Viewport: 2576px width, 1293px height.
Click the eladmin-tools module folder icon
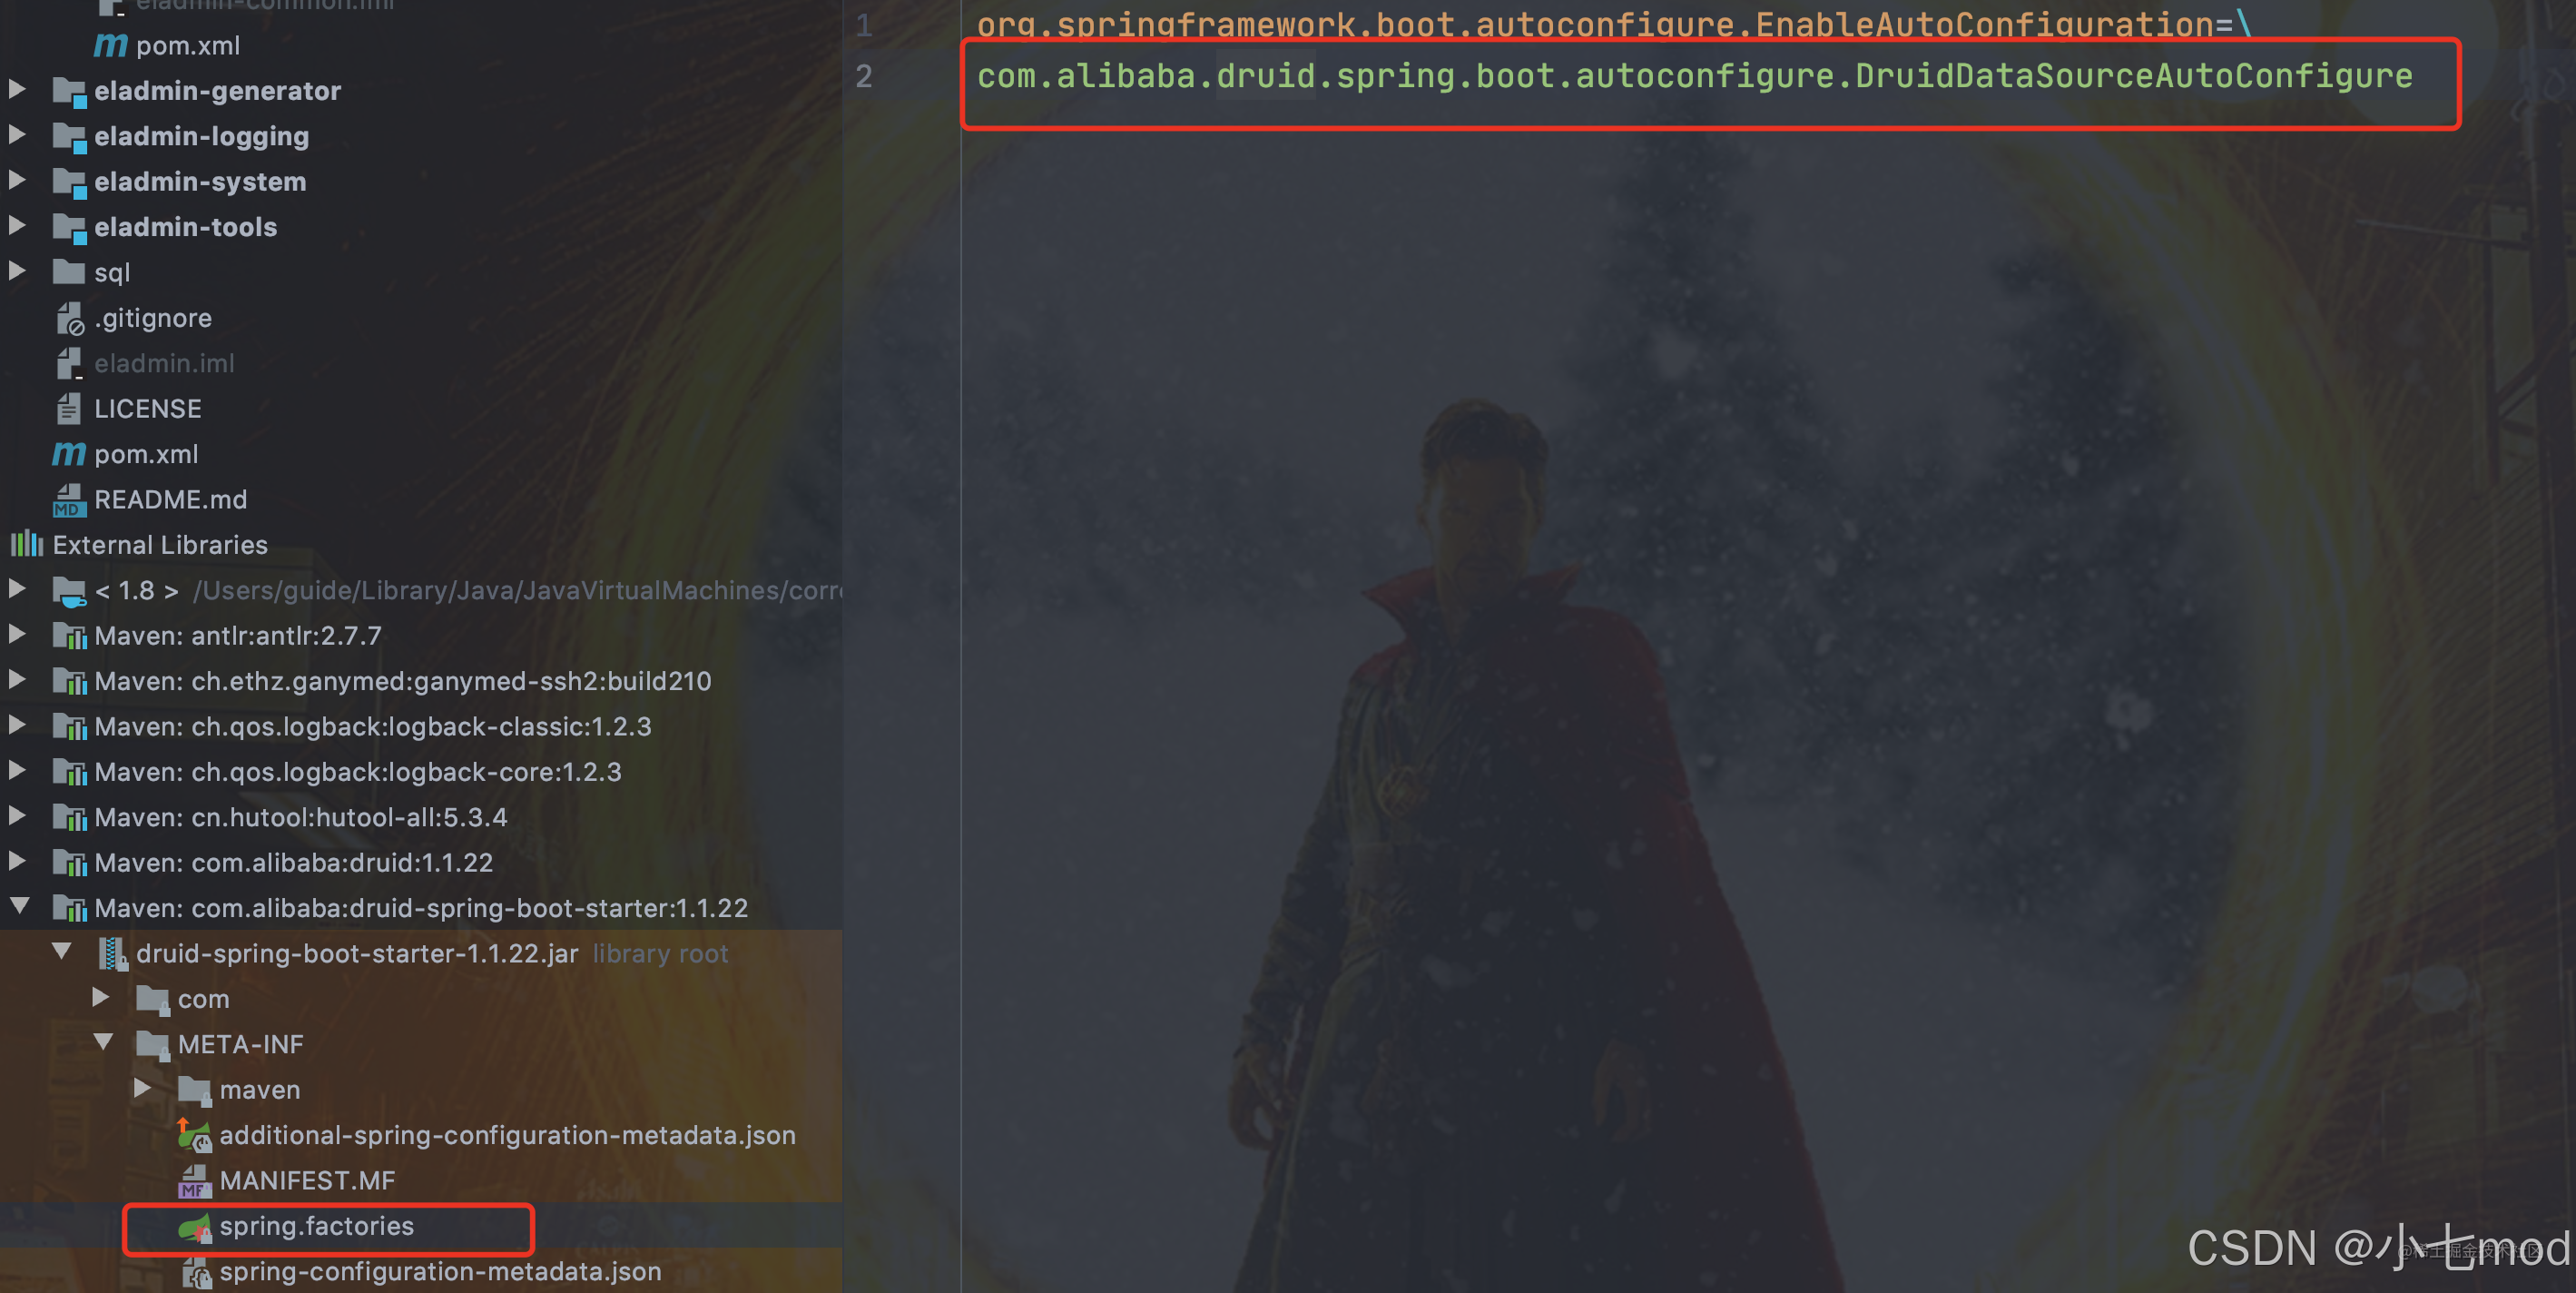tap(69, 228)
